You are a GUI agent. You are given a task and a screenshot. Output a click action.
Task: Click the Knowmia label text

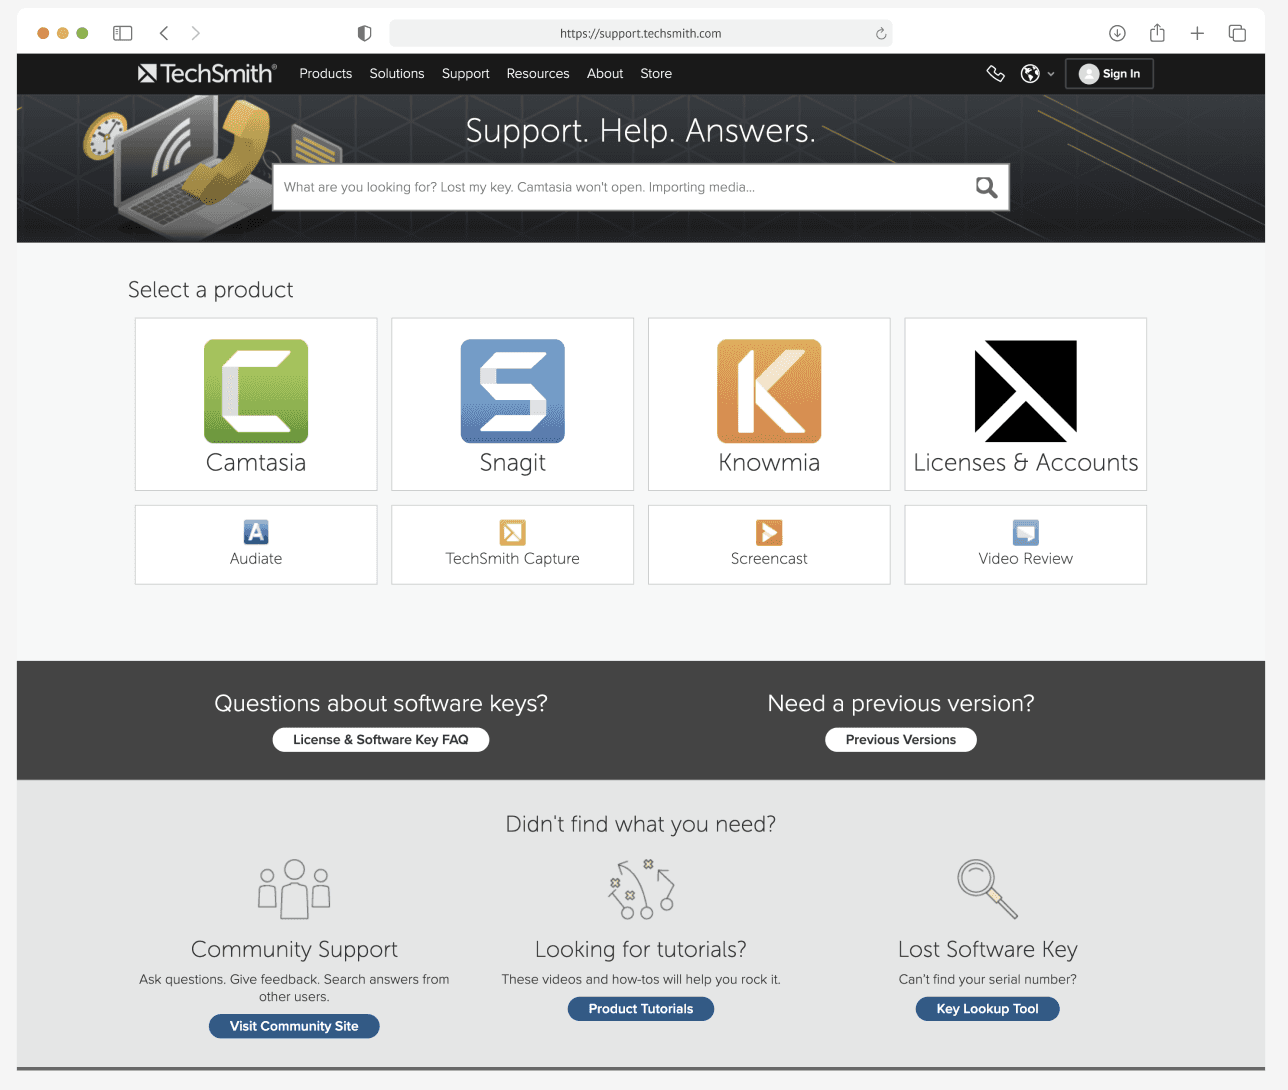[x=769, y=462]
